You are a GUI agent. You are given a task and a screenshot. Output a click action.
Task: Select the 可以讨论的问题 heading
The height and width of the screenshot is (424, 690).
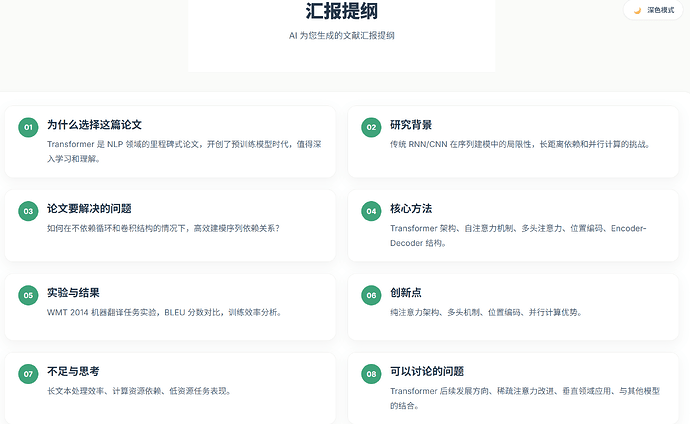pyautogui.click(x=427, y=371)
